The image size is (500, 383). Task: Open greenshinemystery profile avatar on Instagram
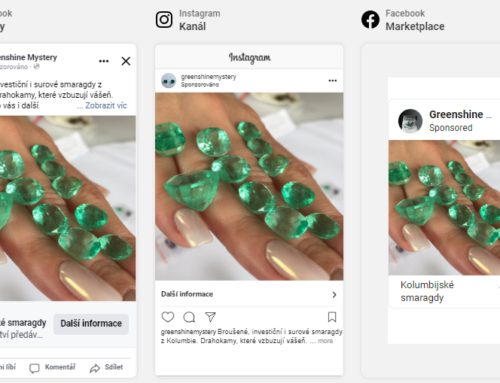(168, 81)
